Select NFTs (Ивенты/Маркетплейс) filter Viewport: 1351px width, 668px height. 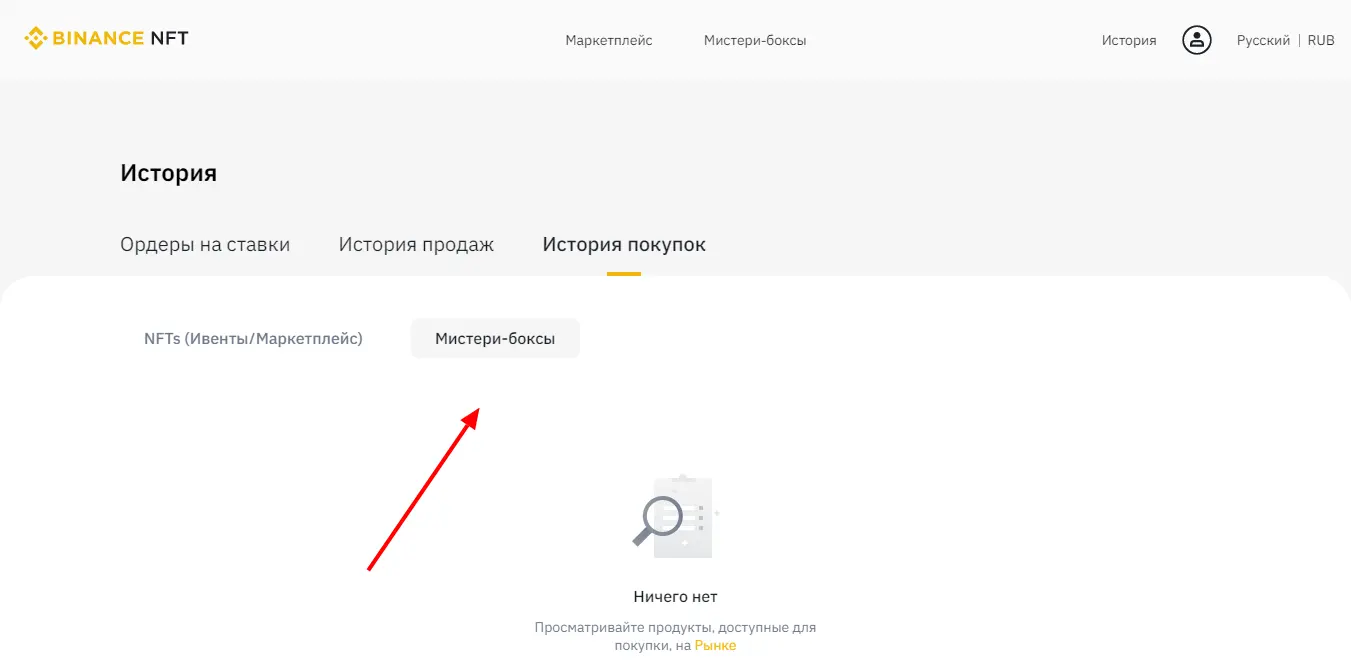click(253, 339)
